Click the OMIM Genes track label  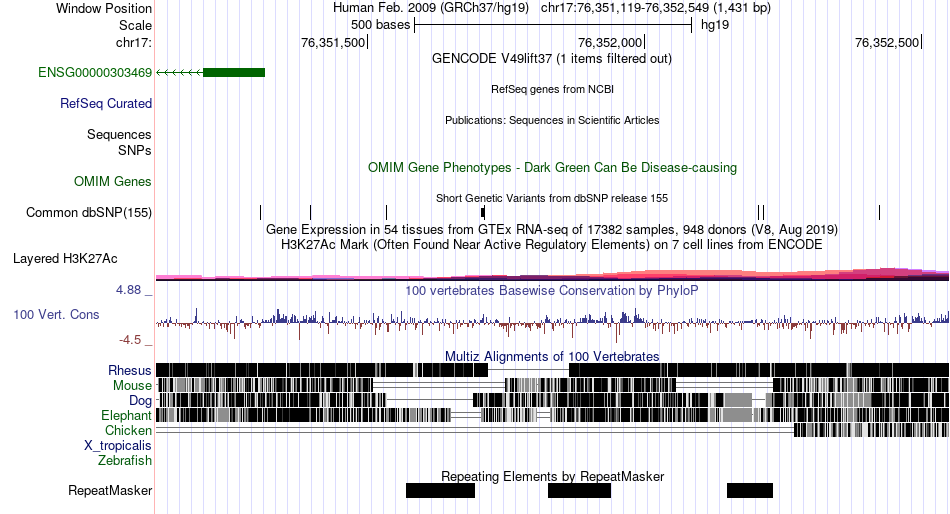(x=113, y=182)
